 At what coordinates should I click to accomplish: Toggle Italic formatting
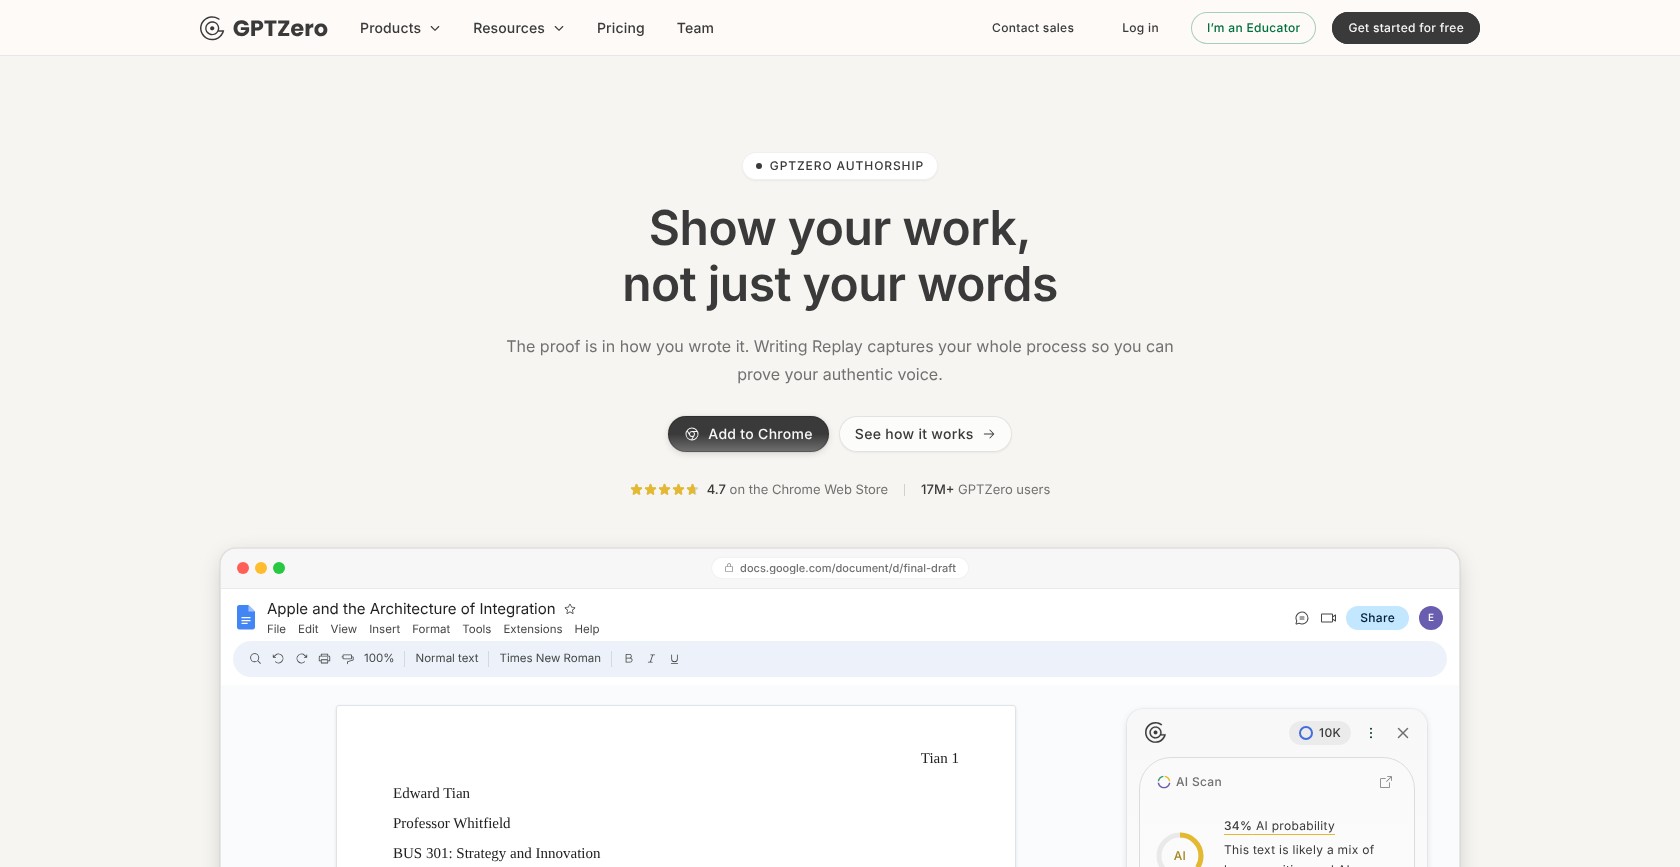pyautogui.click(x=652, y=659)
